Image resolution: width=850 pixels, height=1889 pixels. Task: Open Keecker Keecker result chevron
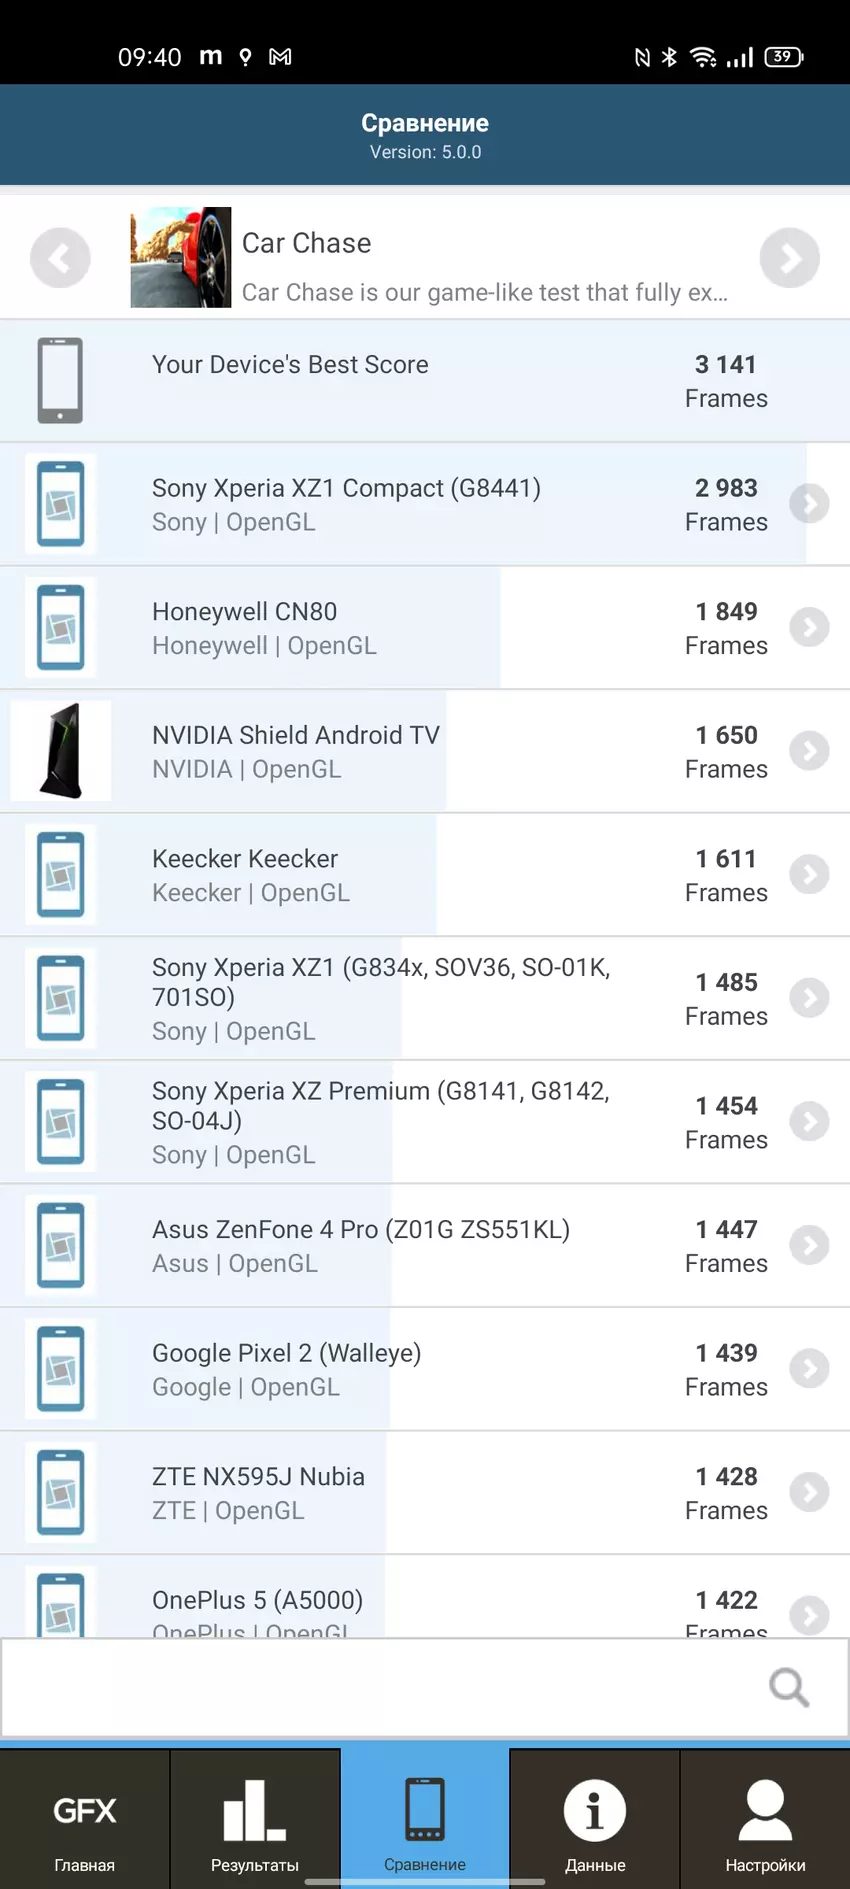coord(809,875)
